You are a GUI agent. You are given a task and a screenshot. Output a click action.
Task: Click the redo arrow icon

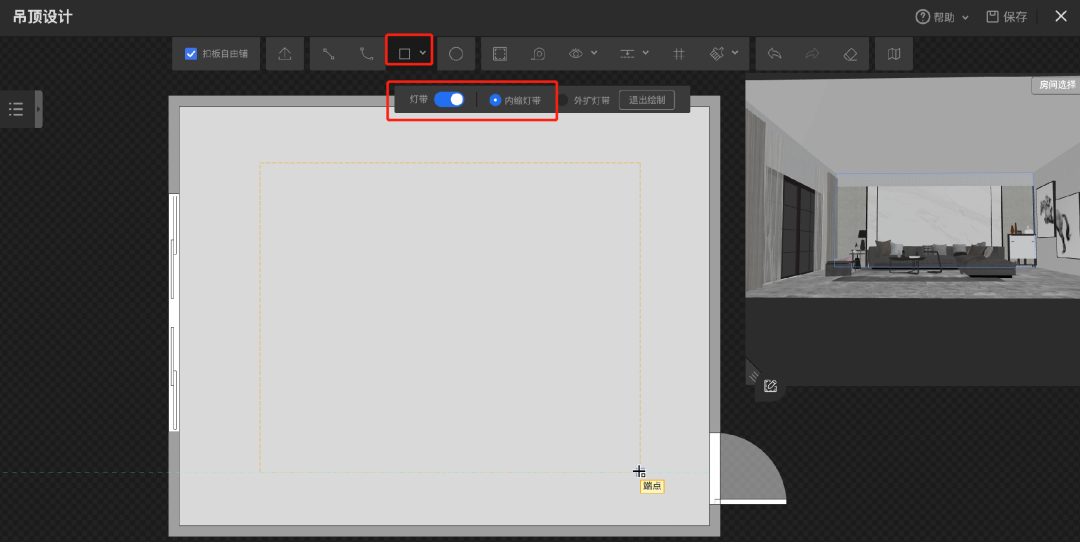(812, 54)
